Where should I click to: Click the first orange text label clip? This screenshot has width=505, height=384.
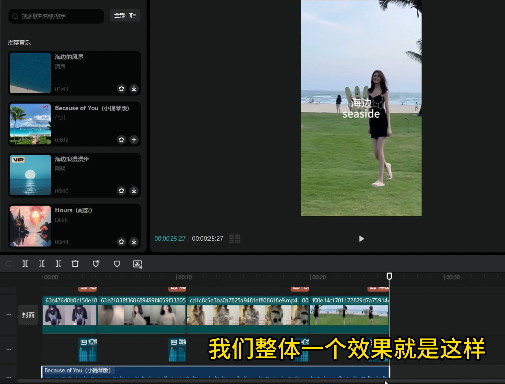tap(88, 288)
